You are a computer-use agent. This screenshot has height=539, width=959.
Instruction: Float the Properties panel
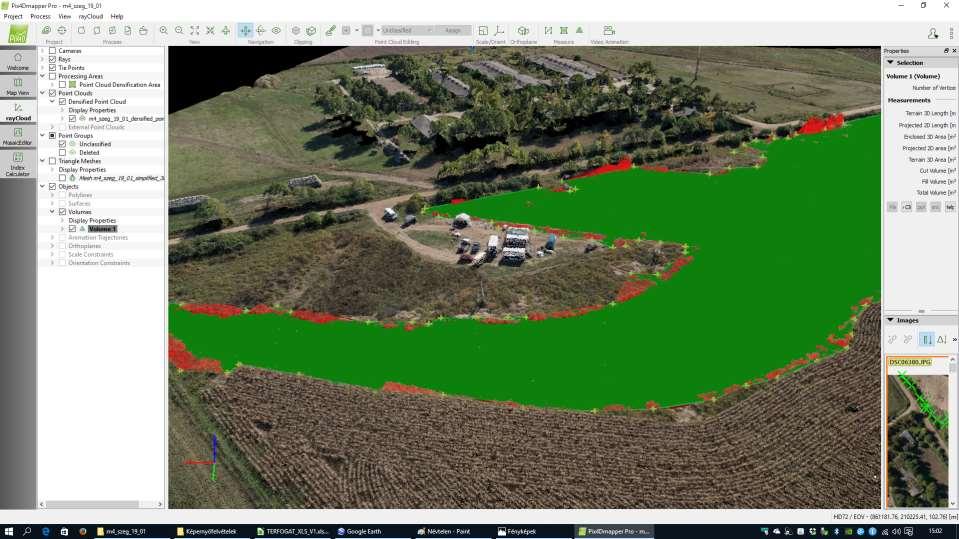[x=946, y=51]
